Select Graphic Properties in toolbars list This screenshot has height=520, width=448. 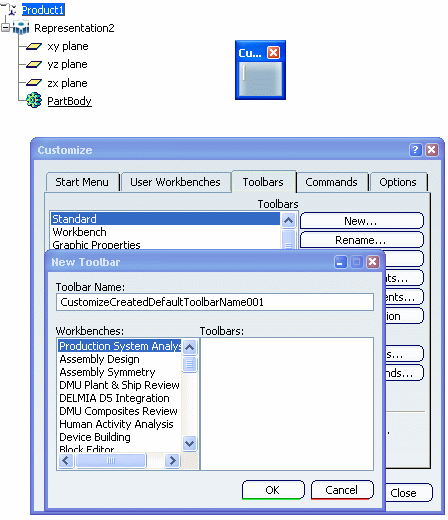(x=165, y=244)
